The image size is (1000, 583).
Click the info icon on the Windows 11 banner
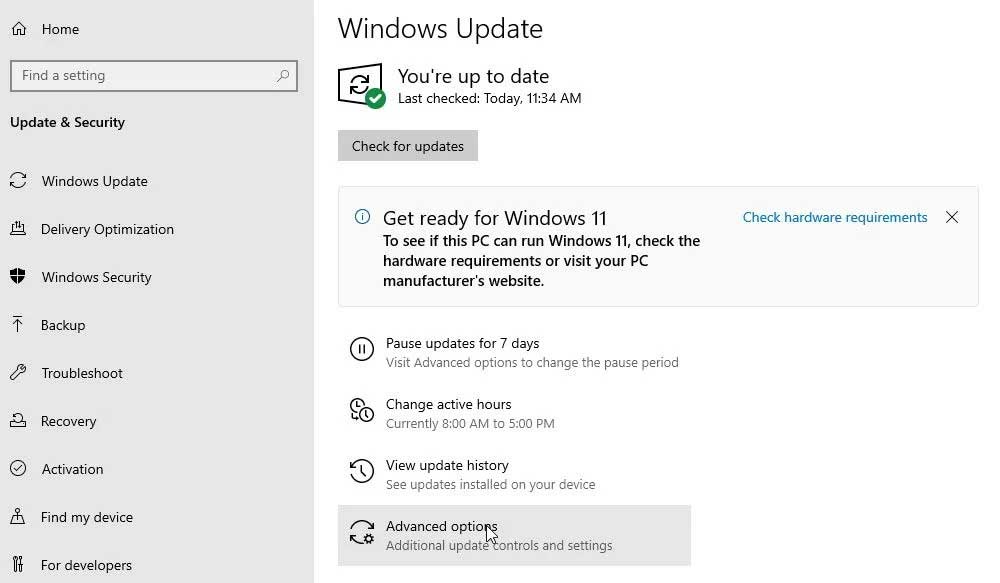pos(362,218)
